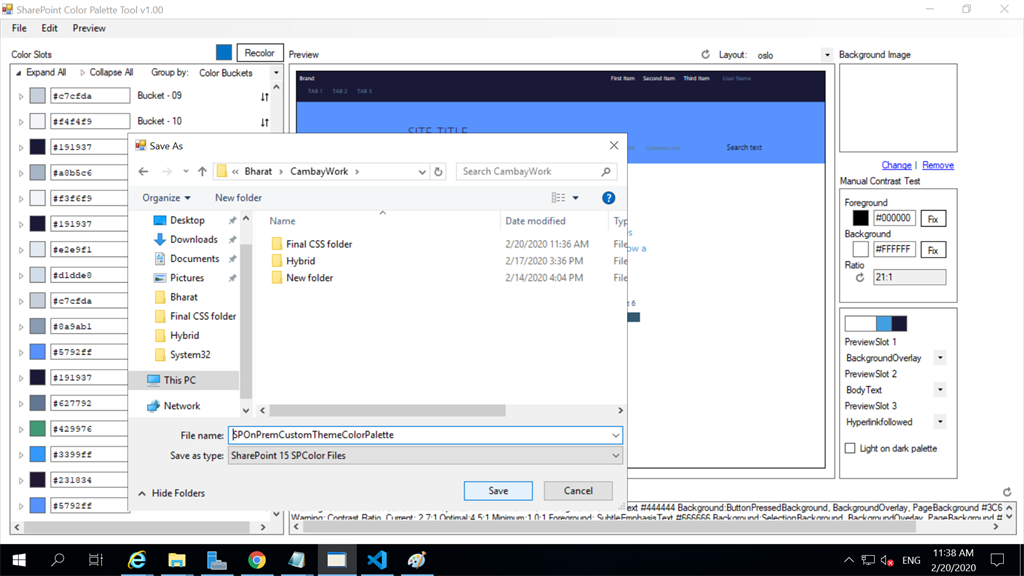
Task: Expand the #c7cfda Bucket - 09 row
Action: pyautogui.click(x=21, y=97)
